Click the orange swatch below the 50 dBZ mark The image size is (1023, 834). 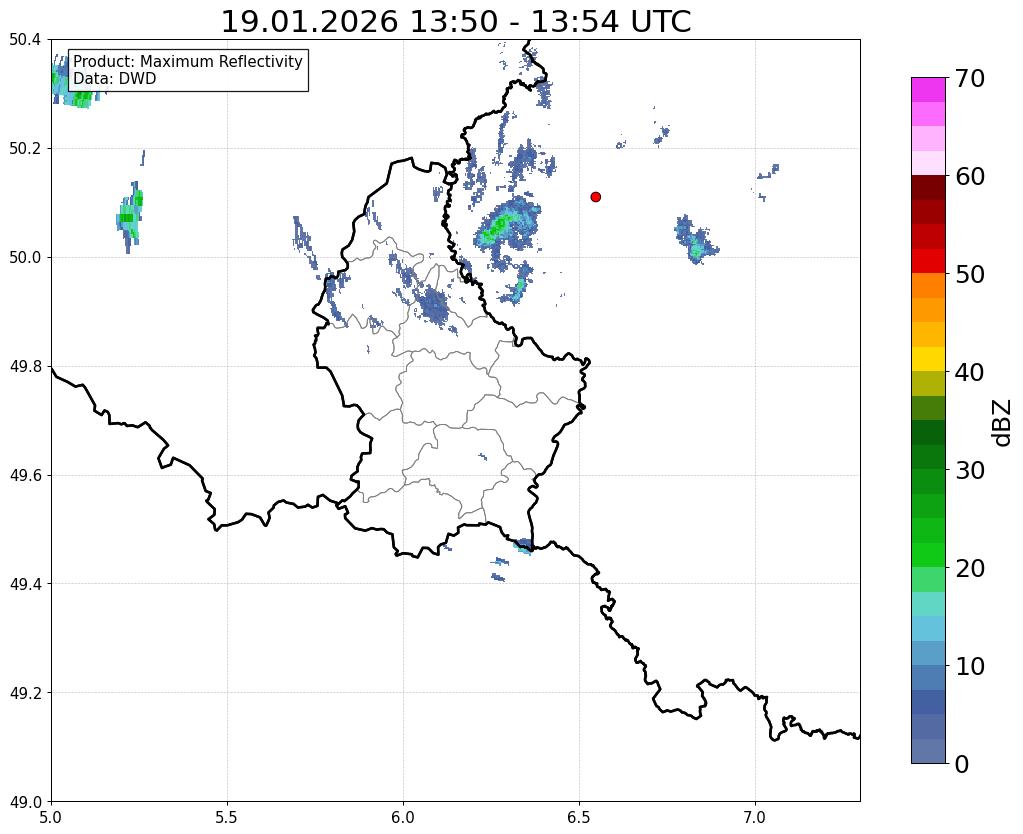pos(928,286)
